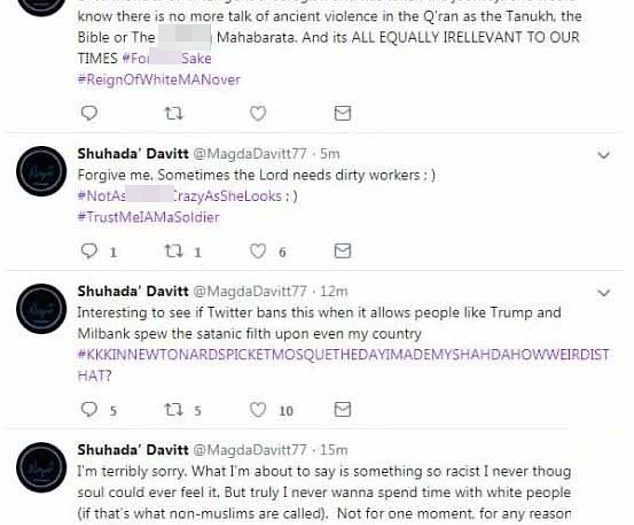Viewport: 634px width, 525px height.
Task: Expand options menu for the 5m tweet
Action: 603,155
